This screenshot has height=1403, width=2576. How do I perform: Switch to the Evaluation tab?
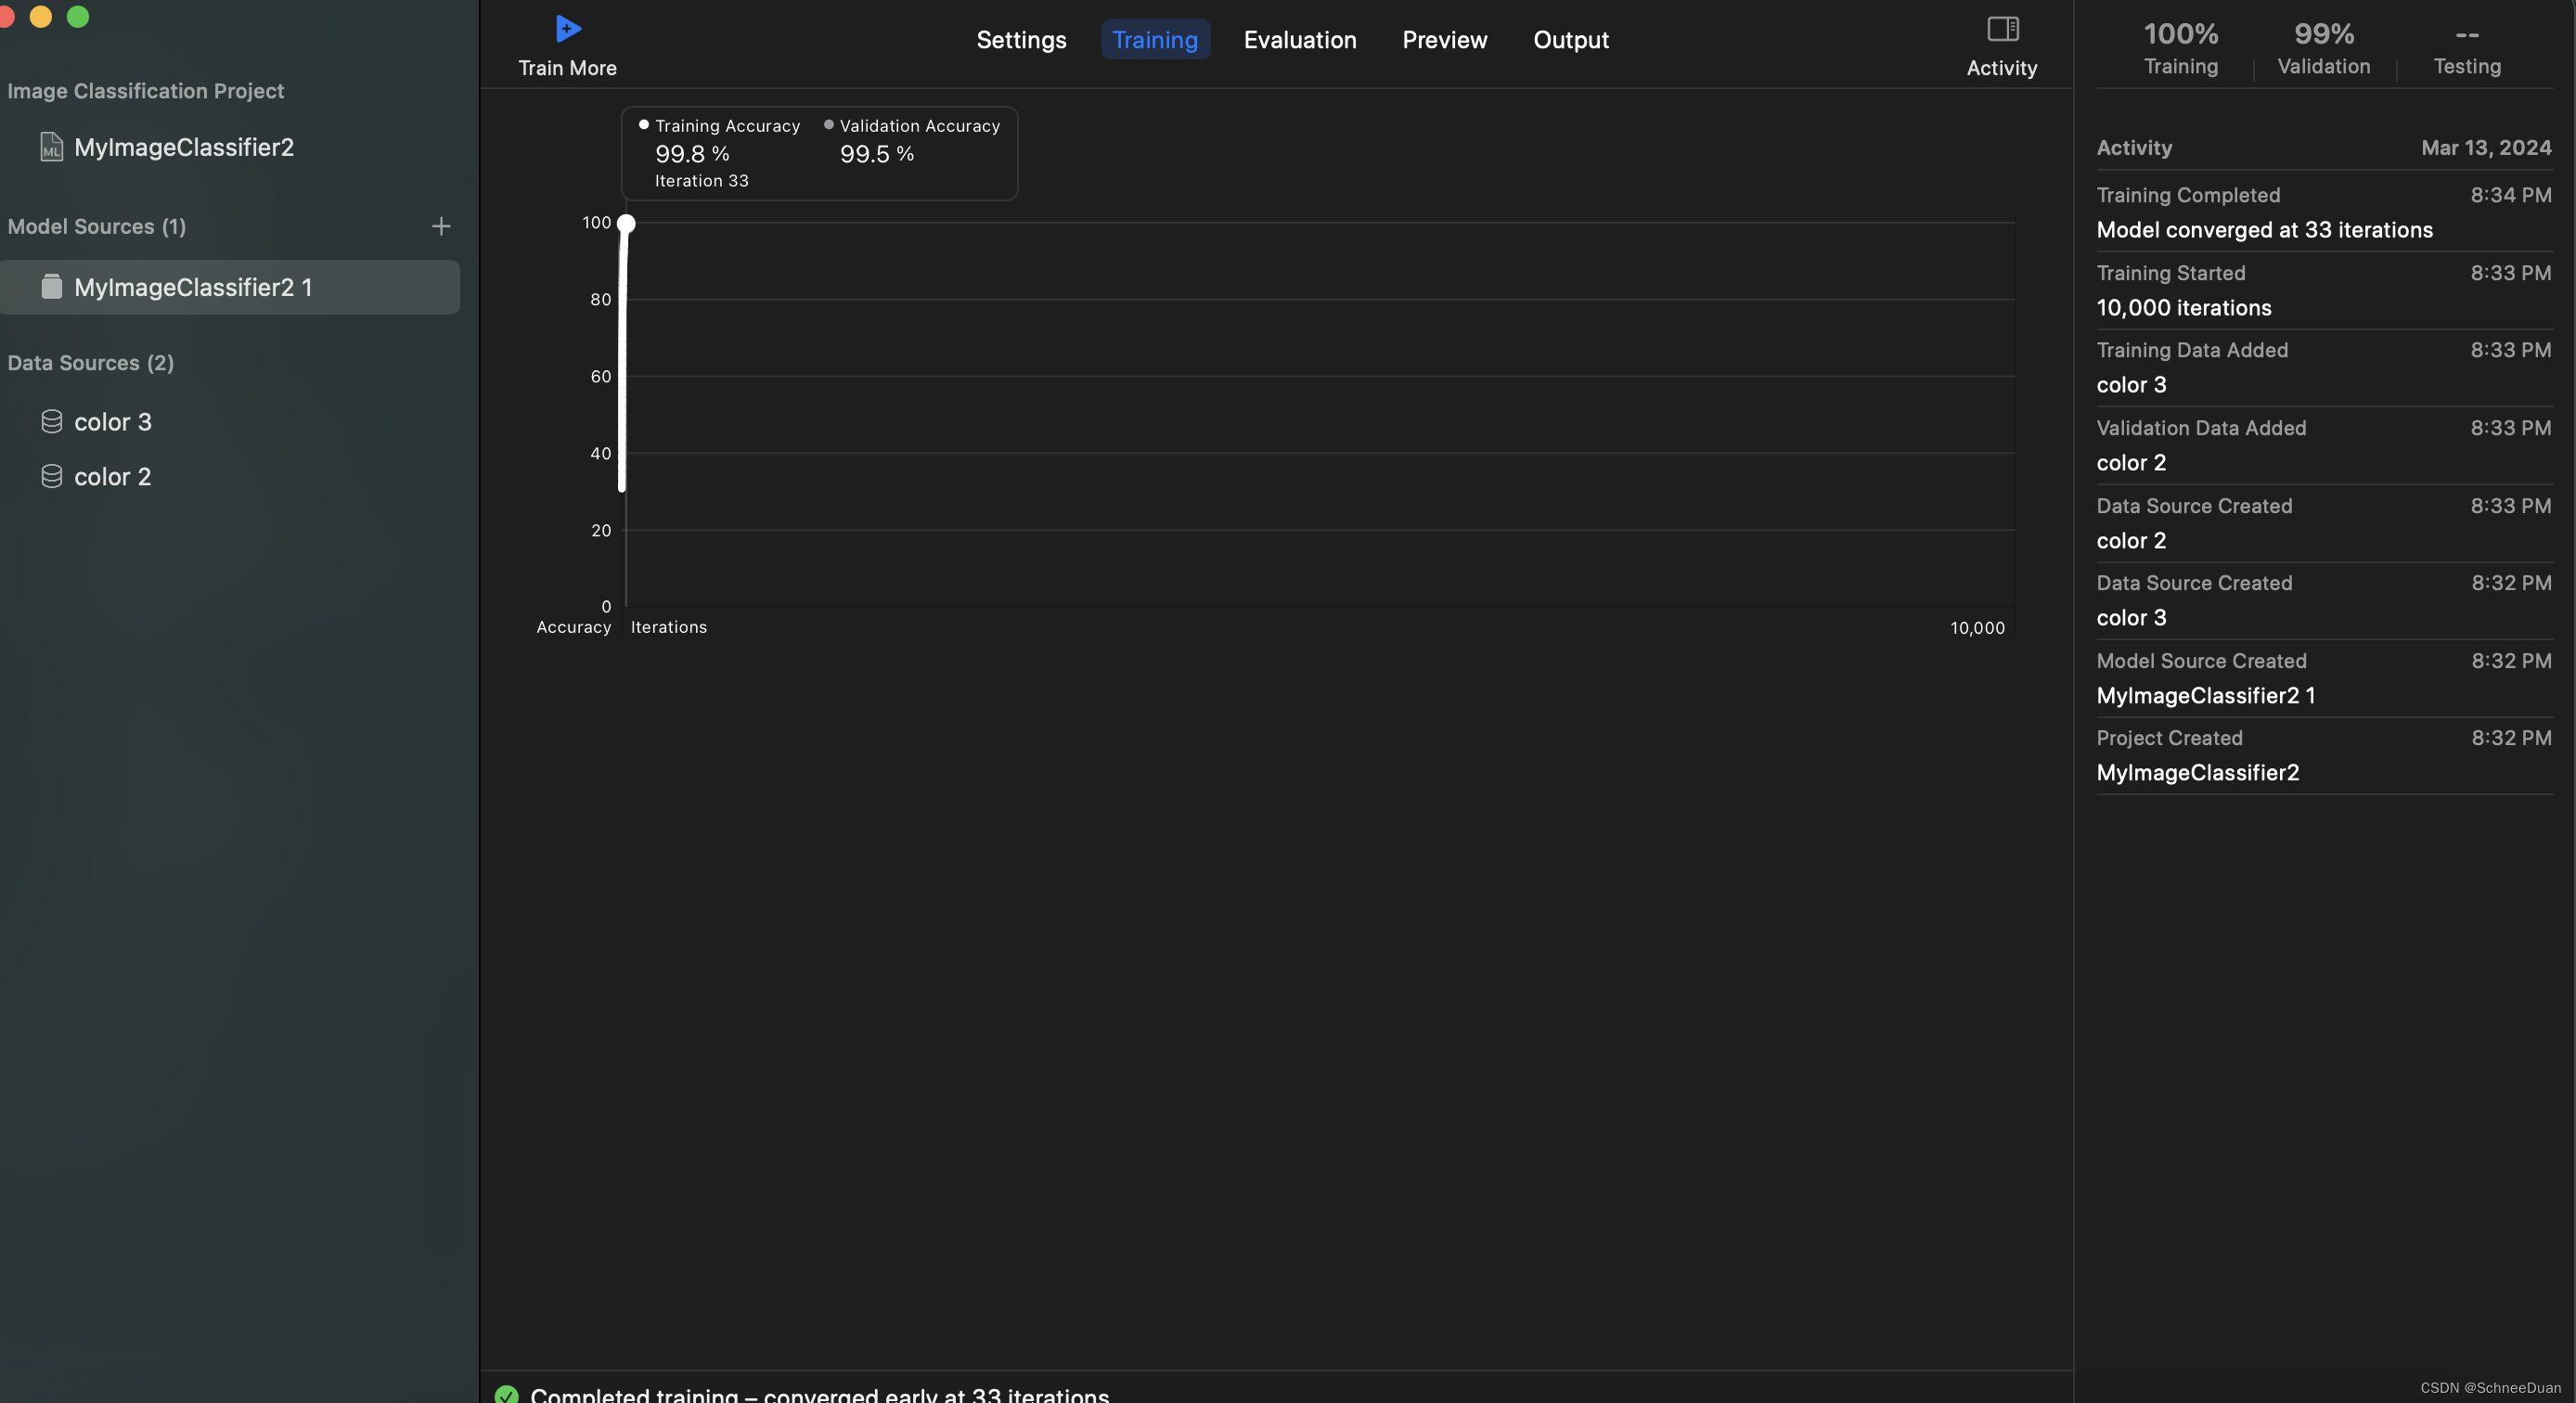(1299, 40)
